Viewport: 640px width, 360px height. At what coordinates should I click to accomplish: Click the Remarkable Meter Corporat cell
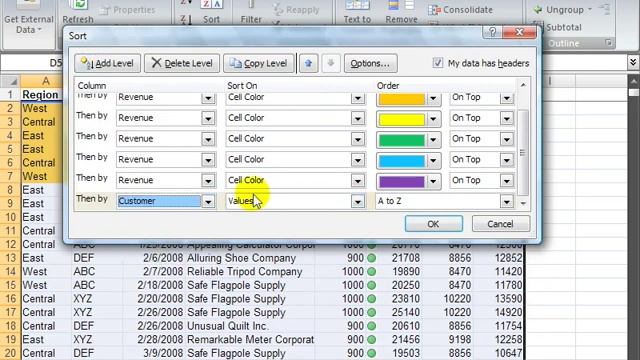tap(250, 340)
